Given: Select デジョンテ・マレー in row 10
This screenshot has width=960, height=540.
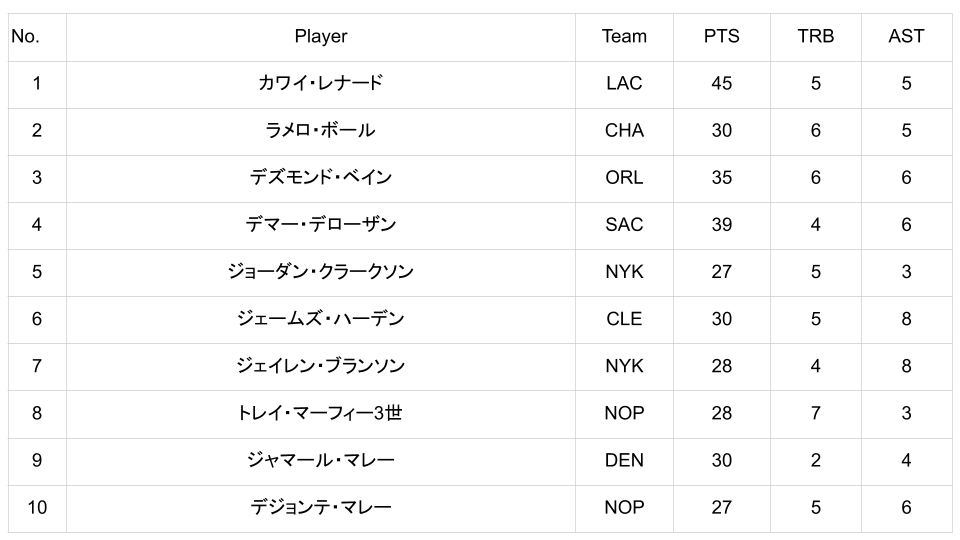Looking at the screenshot, I should click(320, 508).
